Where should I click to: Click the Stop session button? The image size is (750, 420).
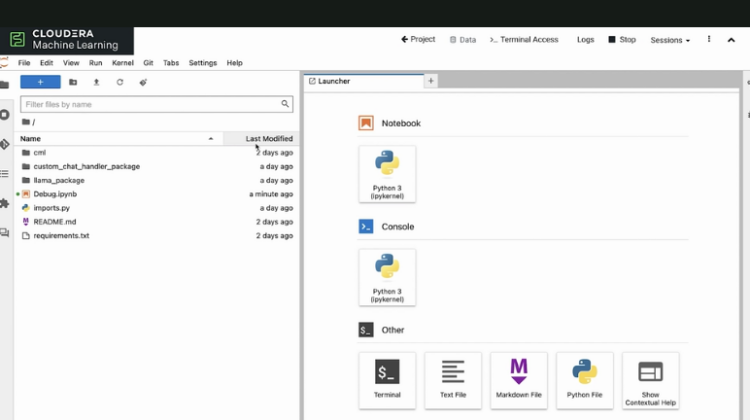[621, 40]
